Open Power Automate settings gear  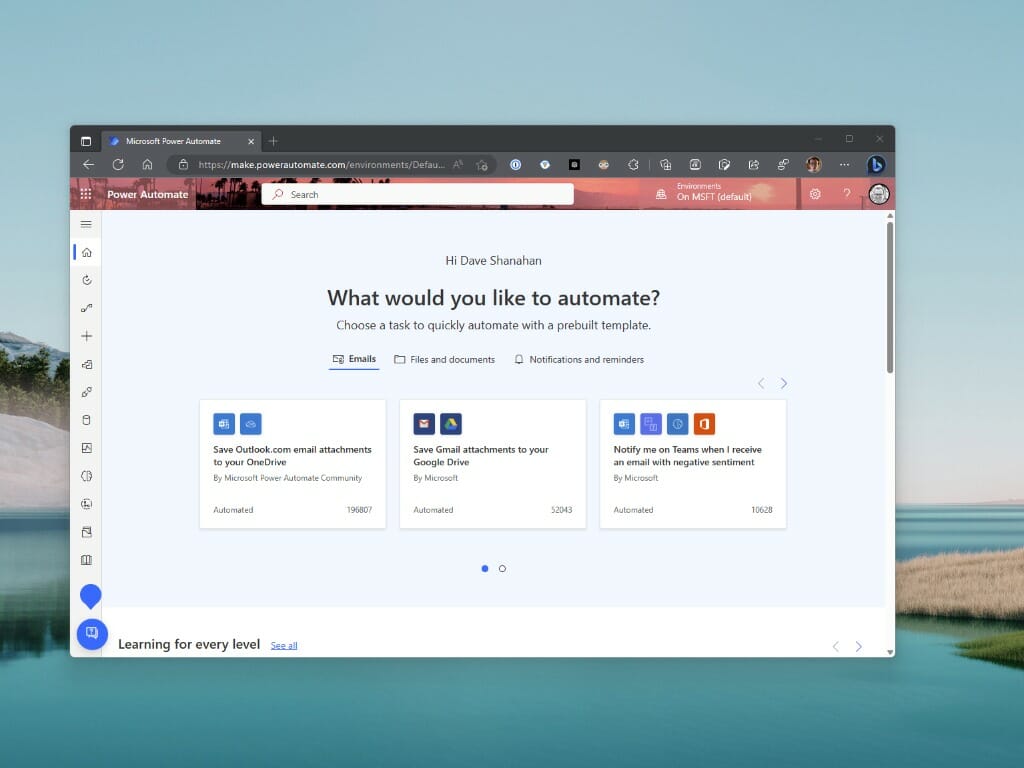click(x=815, y=194)
